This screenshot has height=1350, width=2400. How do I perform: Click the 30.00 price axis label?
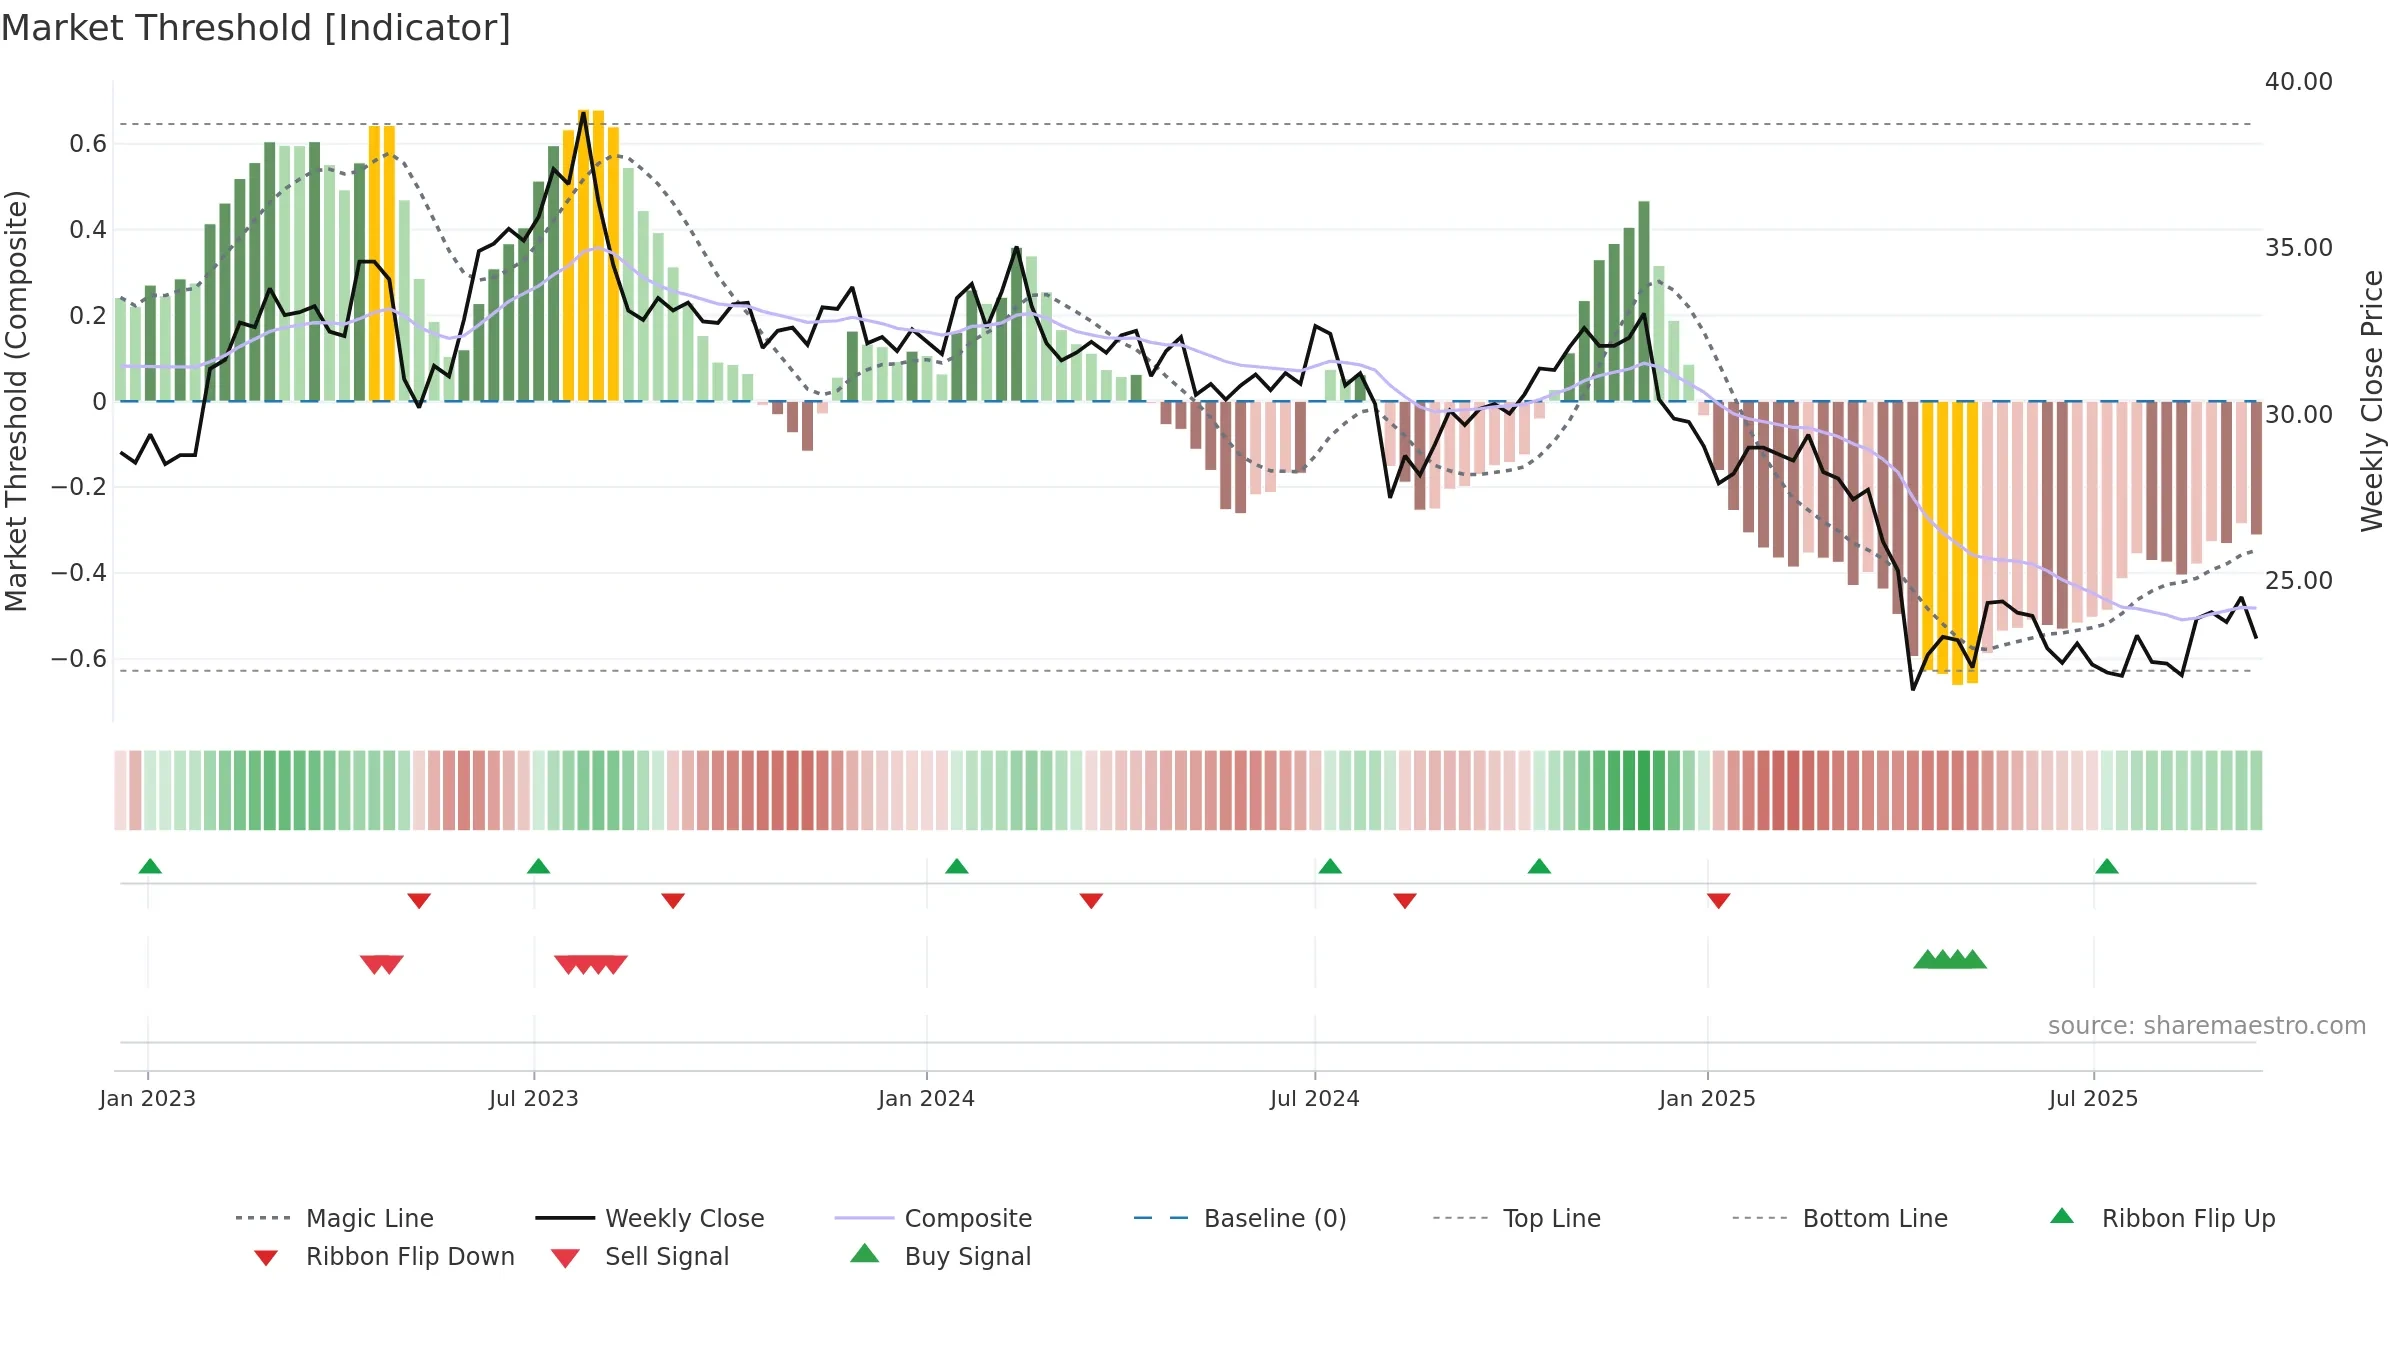(2299, 414)
